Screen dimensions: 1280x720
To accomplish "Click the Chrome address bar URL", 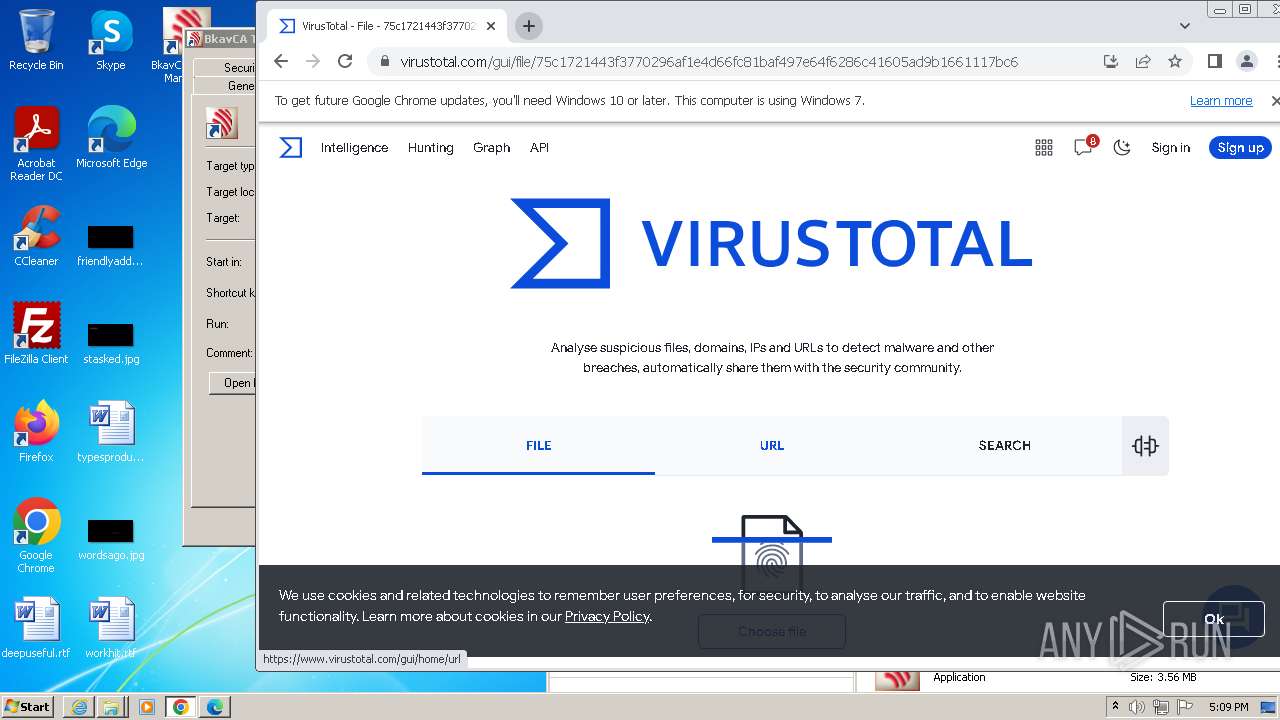I will pos(709,62).
